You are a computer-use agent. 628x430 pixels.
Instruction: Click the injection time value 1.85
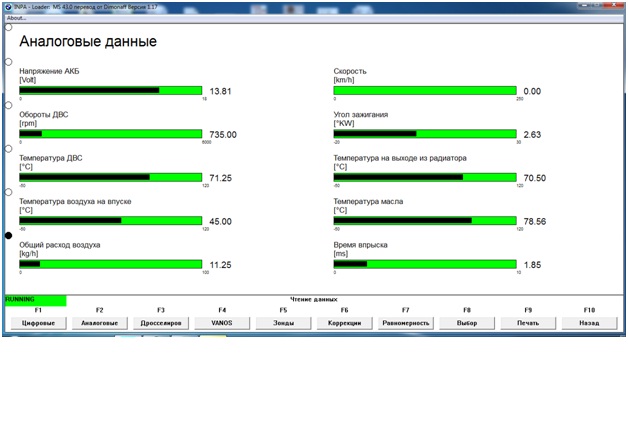point(532,265)
